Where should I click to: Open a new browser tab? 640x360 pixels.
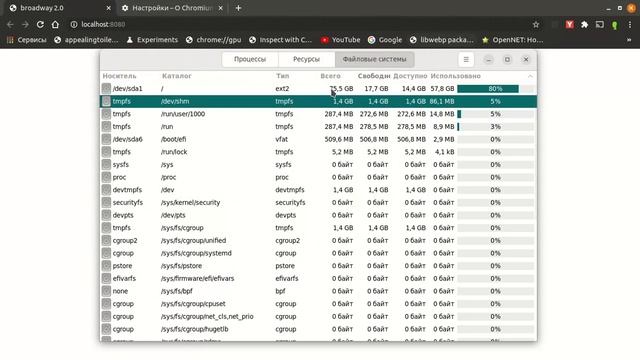click(238, 8)
